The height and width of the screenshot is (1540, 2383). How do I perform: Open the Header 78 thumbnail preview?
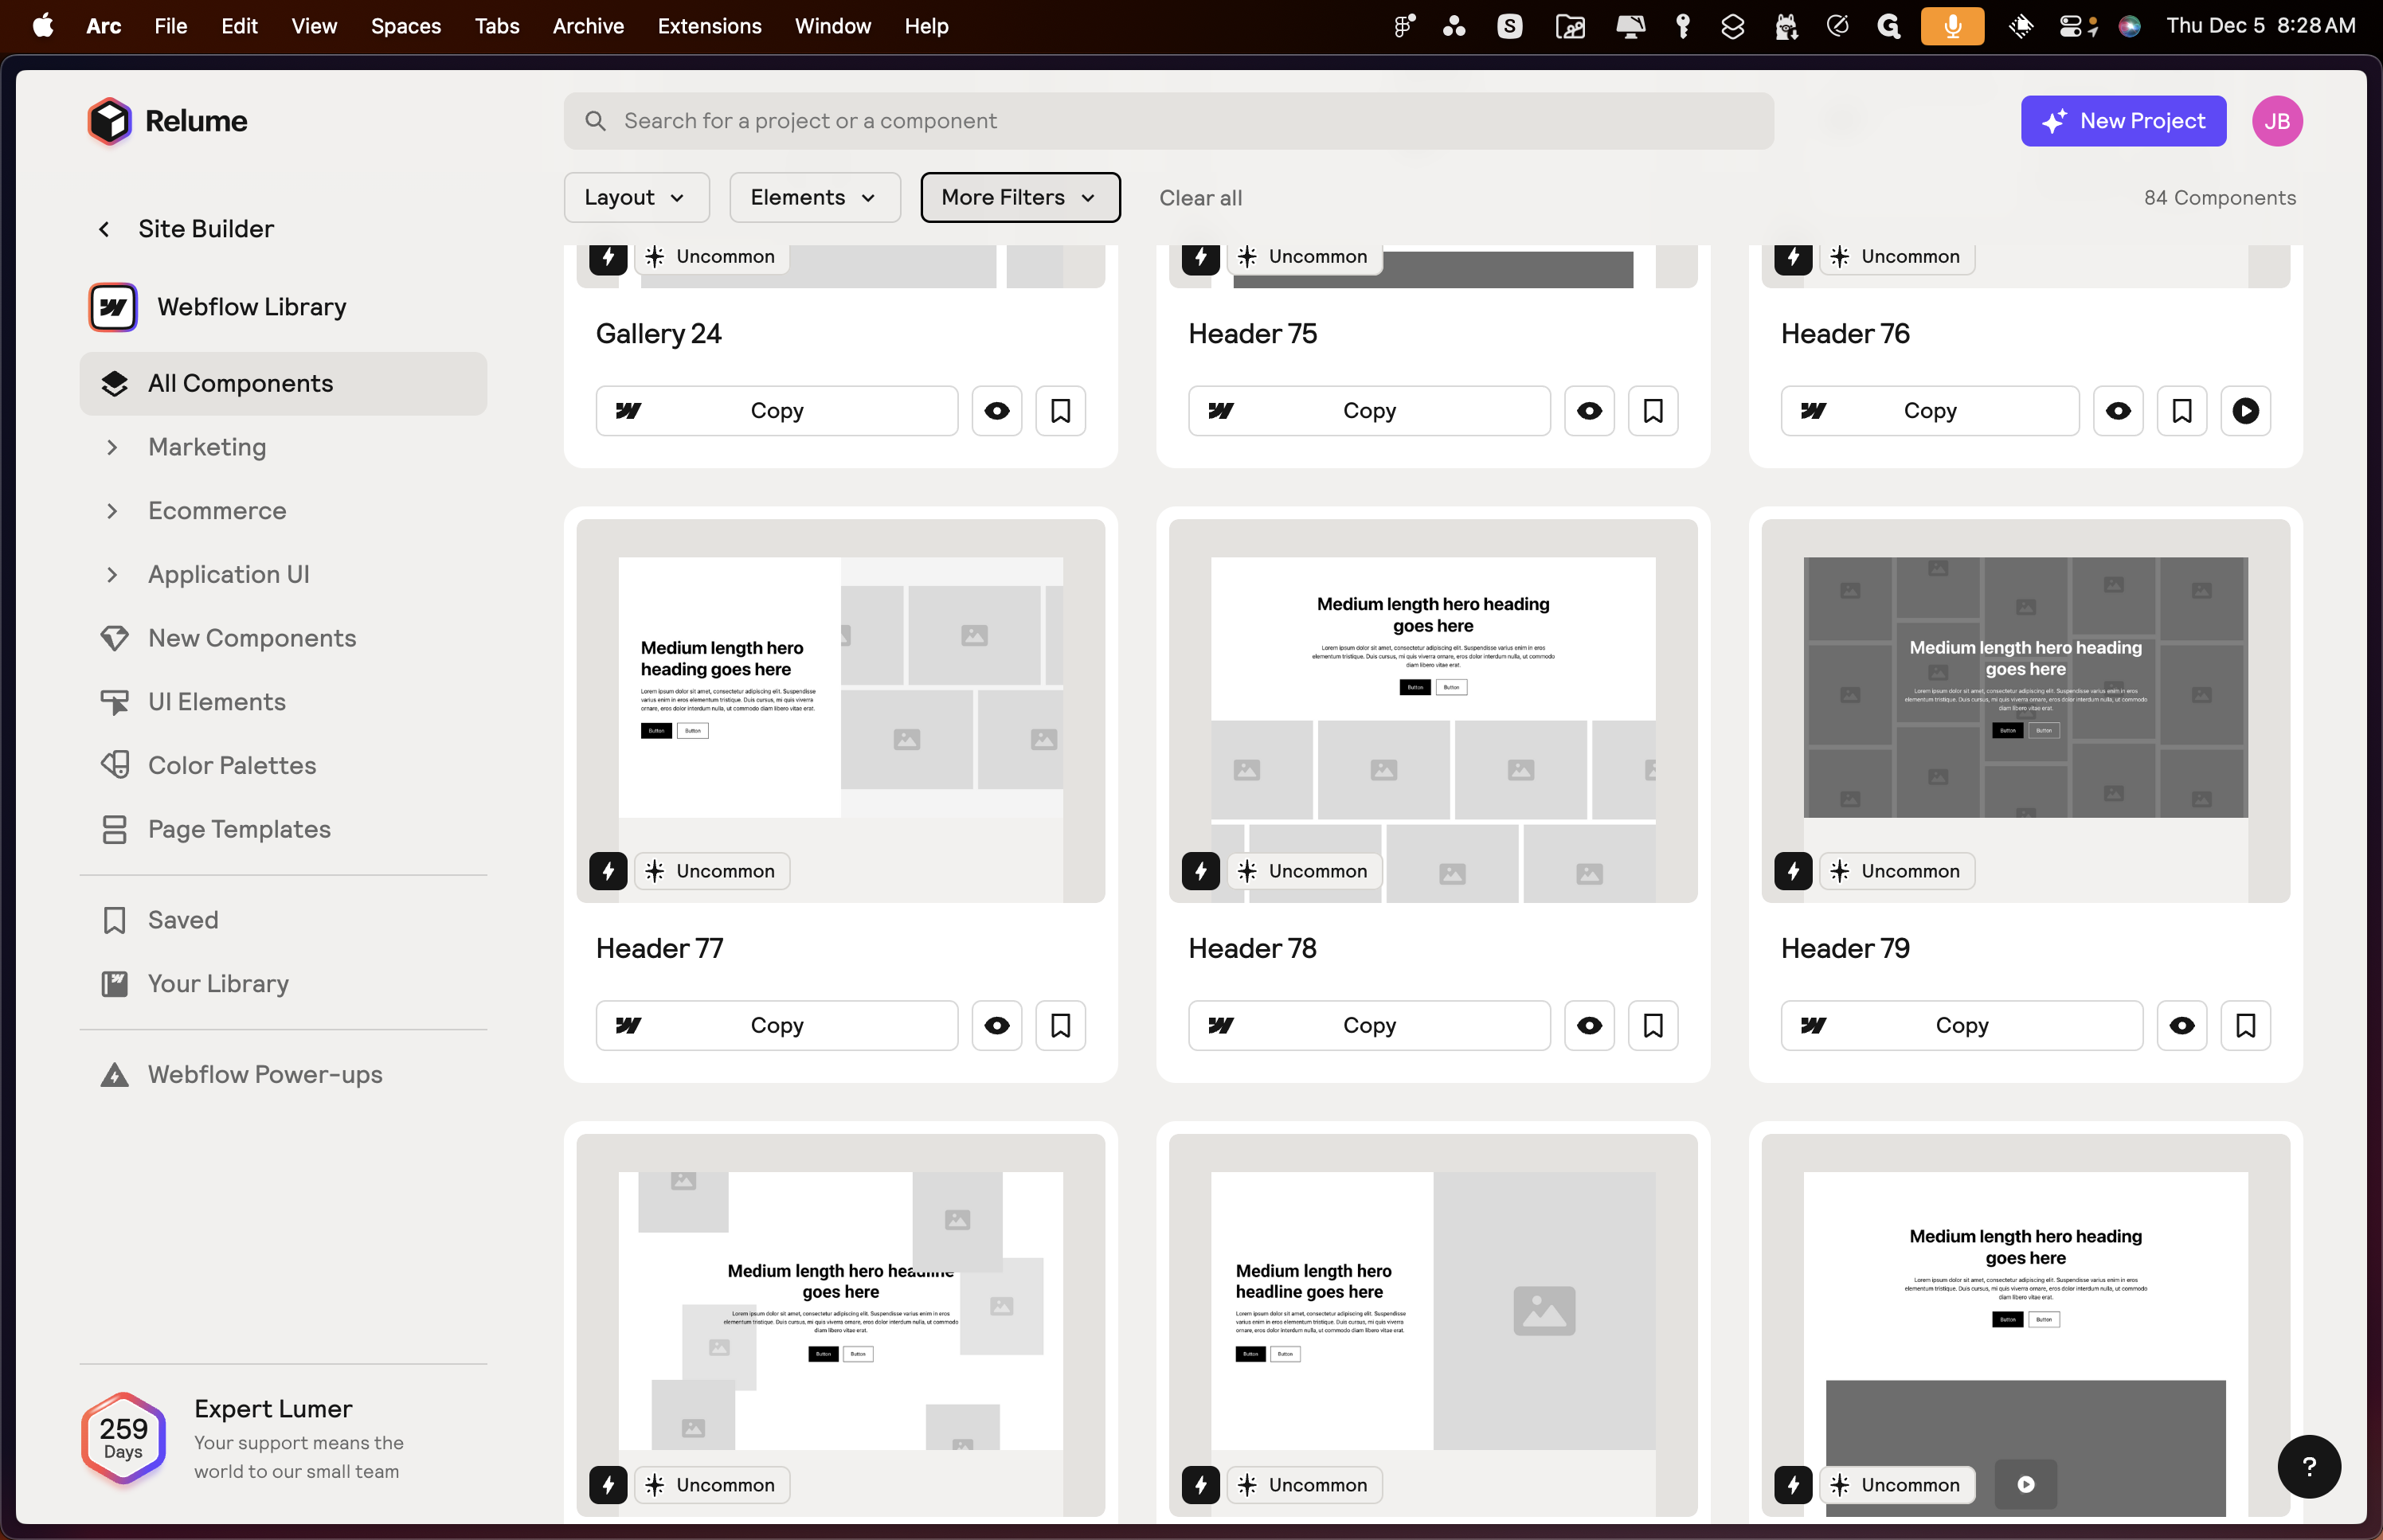[1432, 710]
